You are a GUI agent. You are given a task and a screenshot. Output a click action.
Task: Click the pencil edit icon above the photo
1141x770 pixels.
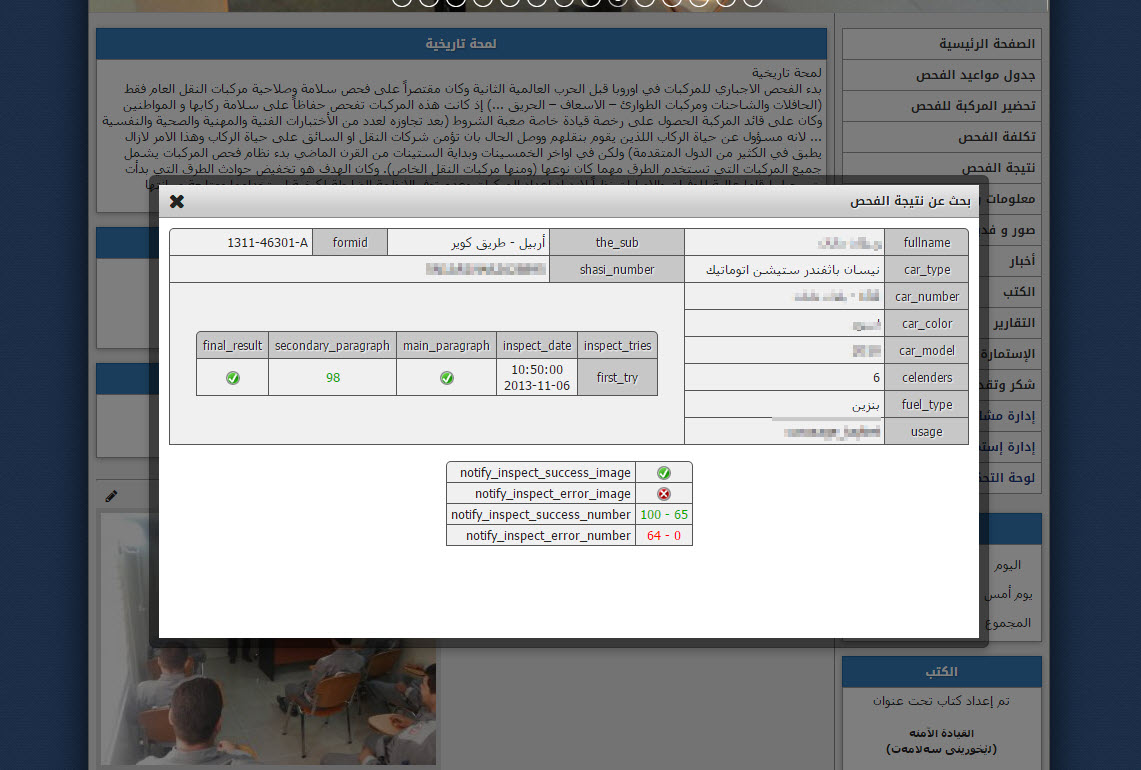(x=111, y=496)
